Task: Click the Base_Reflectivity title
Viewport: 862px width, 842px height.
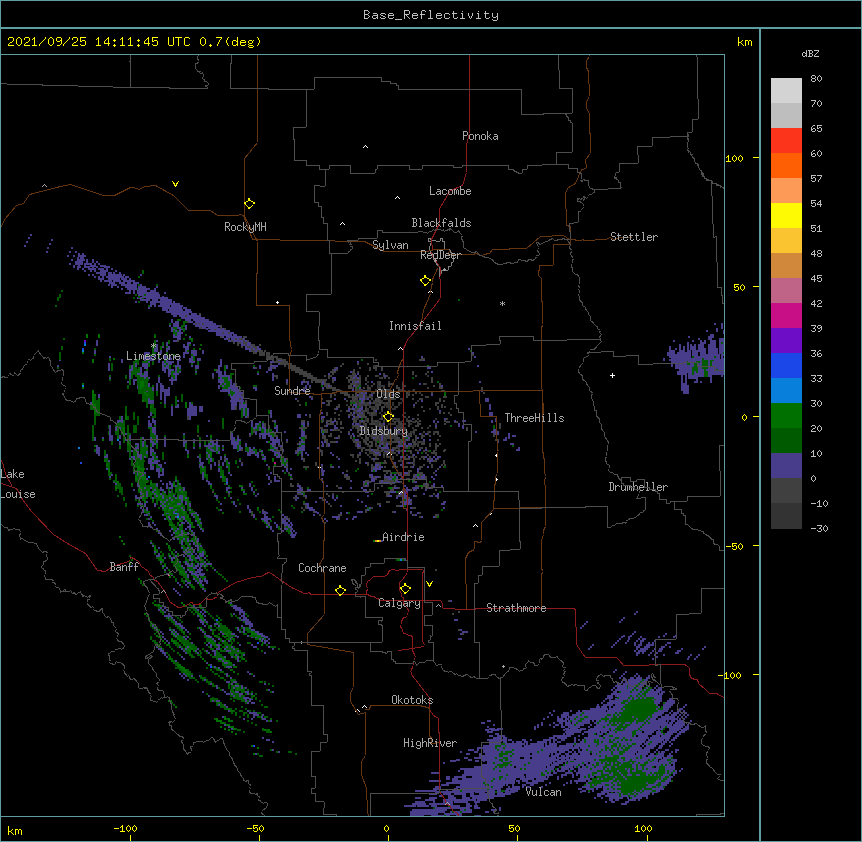Action: coord(431,15)
